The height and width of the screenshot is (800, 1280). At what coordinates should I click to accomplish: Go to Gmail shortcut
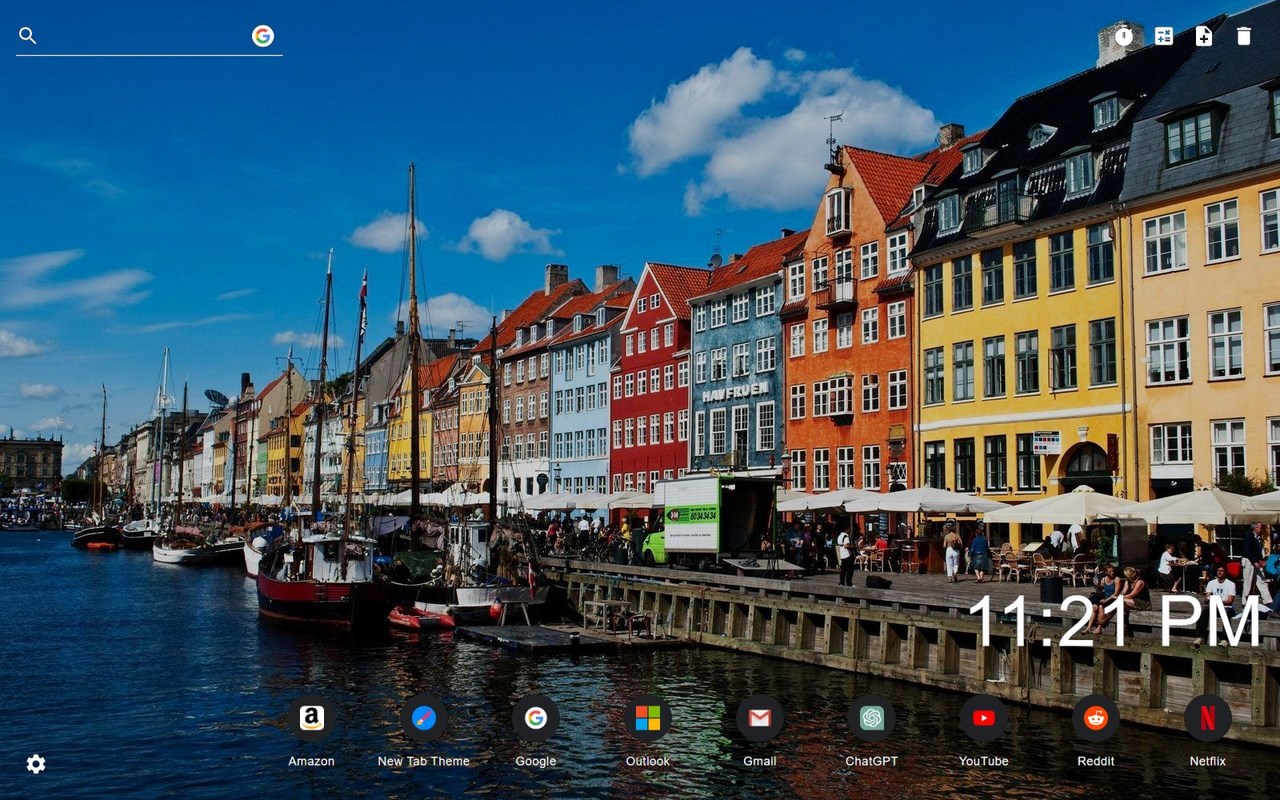(760, 718)
